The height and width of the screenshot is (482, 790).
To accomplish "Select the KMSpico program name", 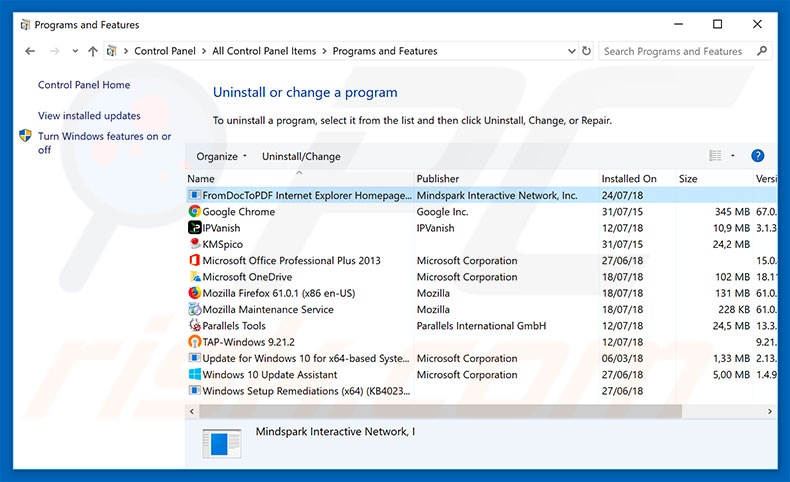I will [223, 244].
